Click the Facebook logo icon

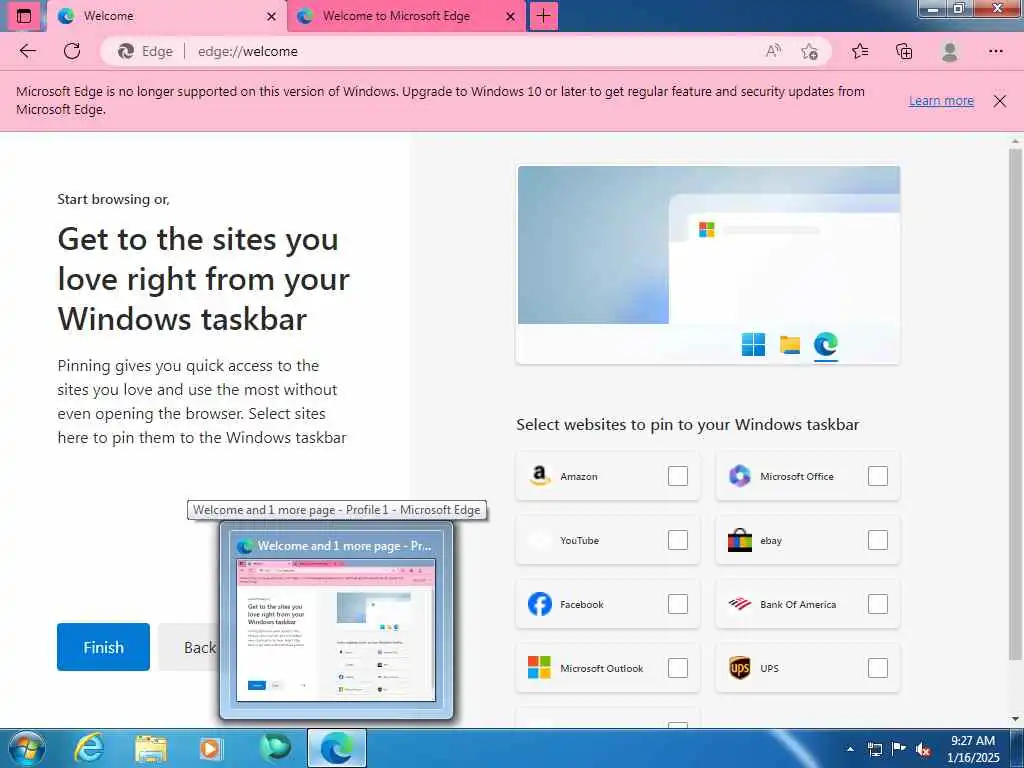[539, 604]
